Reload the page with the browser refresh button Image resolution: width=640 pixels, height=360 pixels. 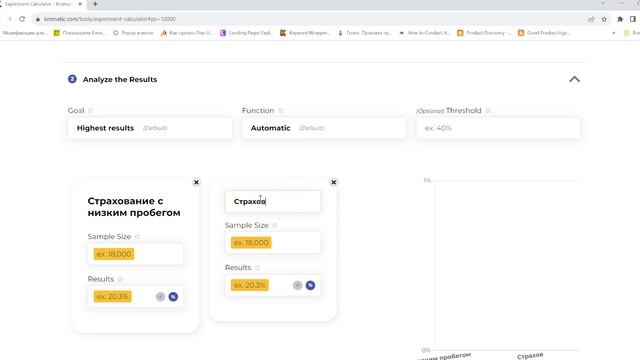22,19
